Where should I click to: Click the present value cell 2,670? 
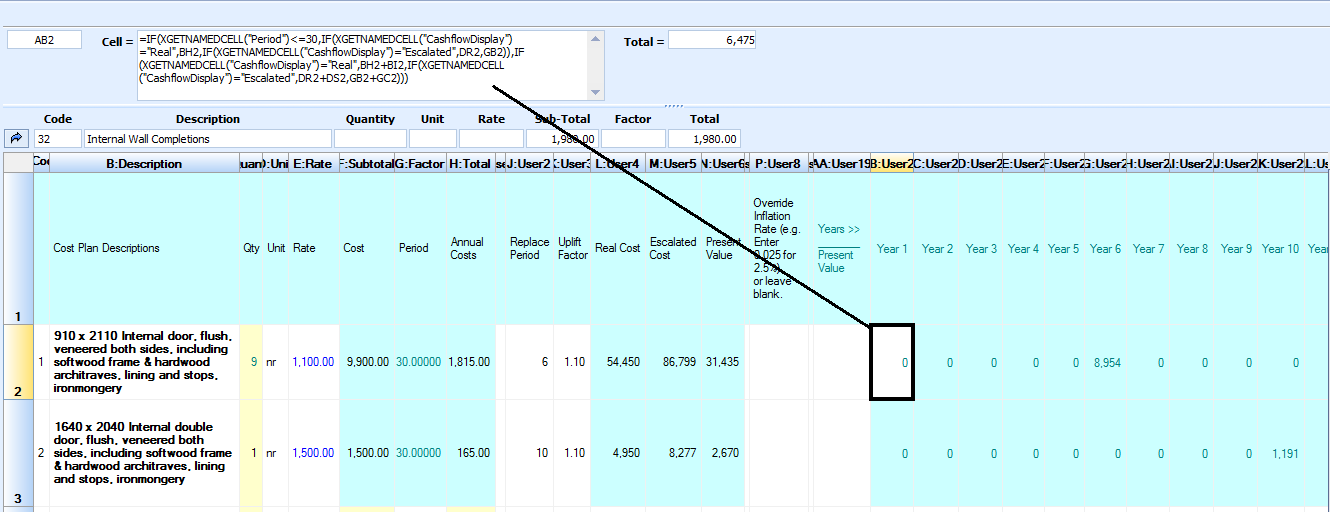(x=723, y=453)
